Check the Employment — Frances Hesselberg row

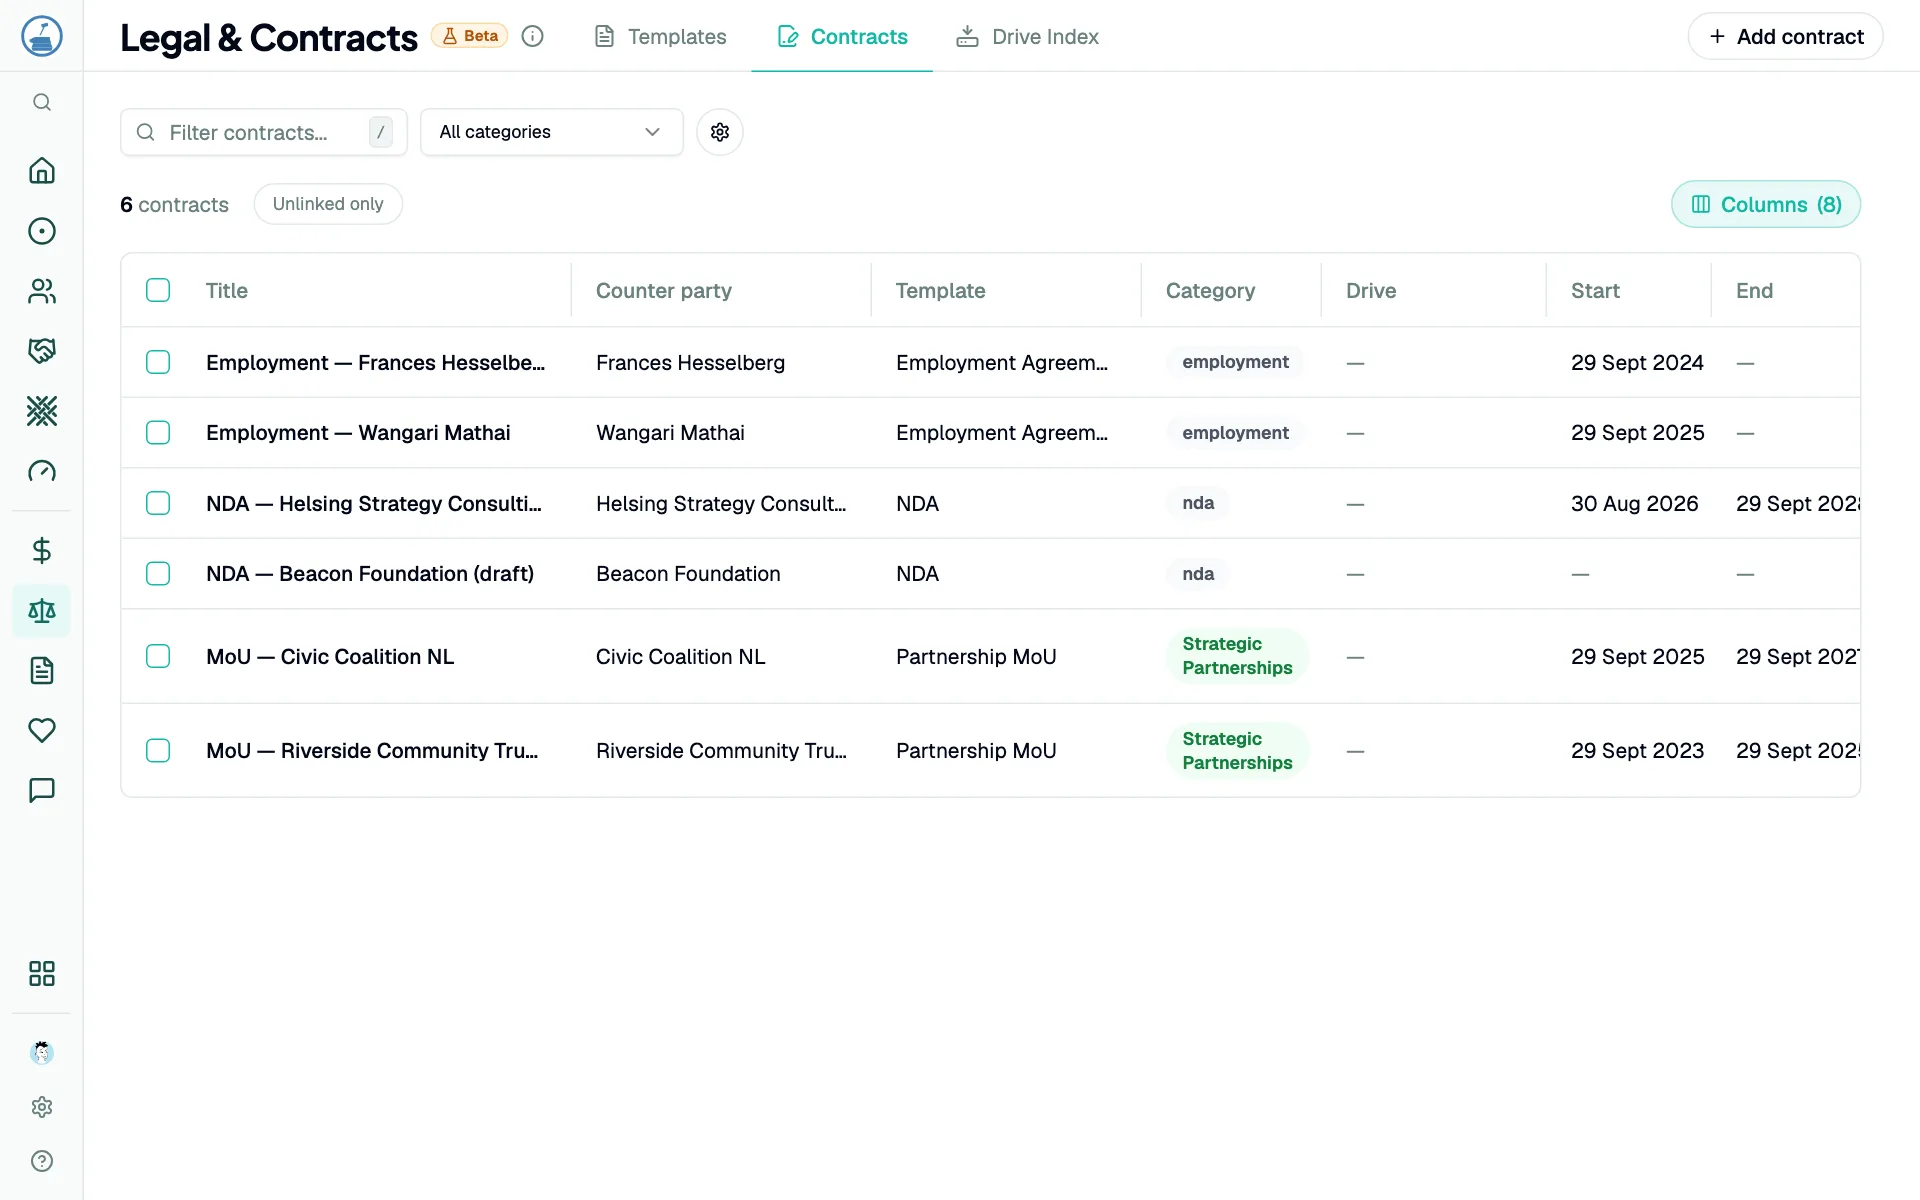click(158, 362)
